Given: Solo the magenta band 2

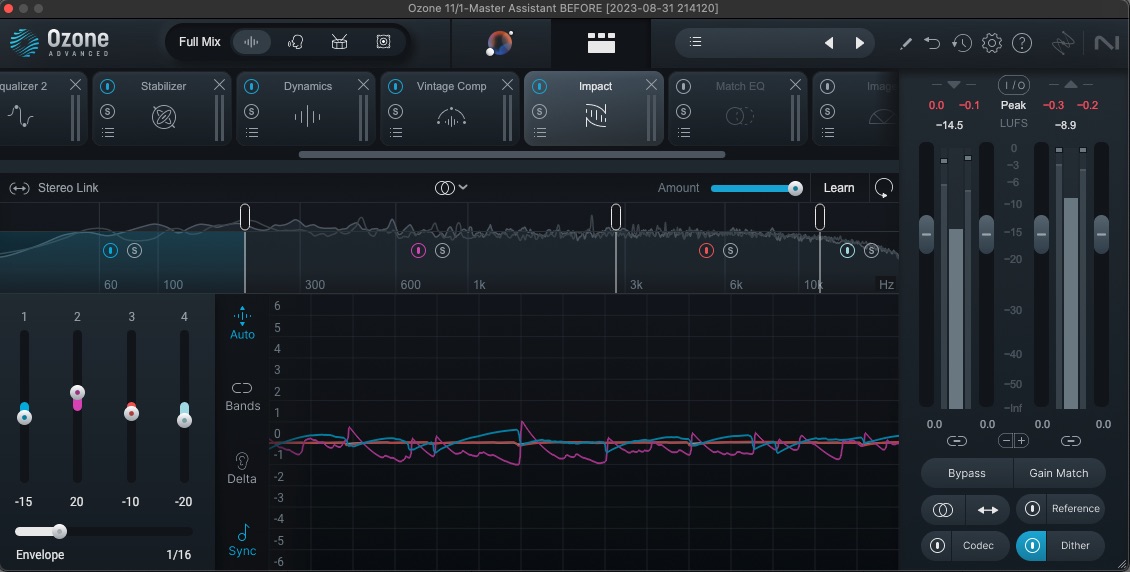Looking at the screenshot, I should point(442,251).
